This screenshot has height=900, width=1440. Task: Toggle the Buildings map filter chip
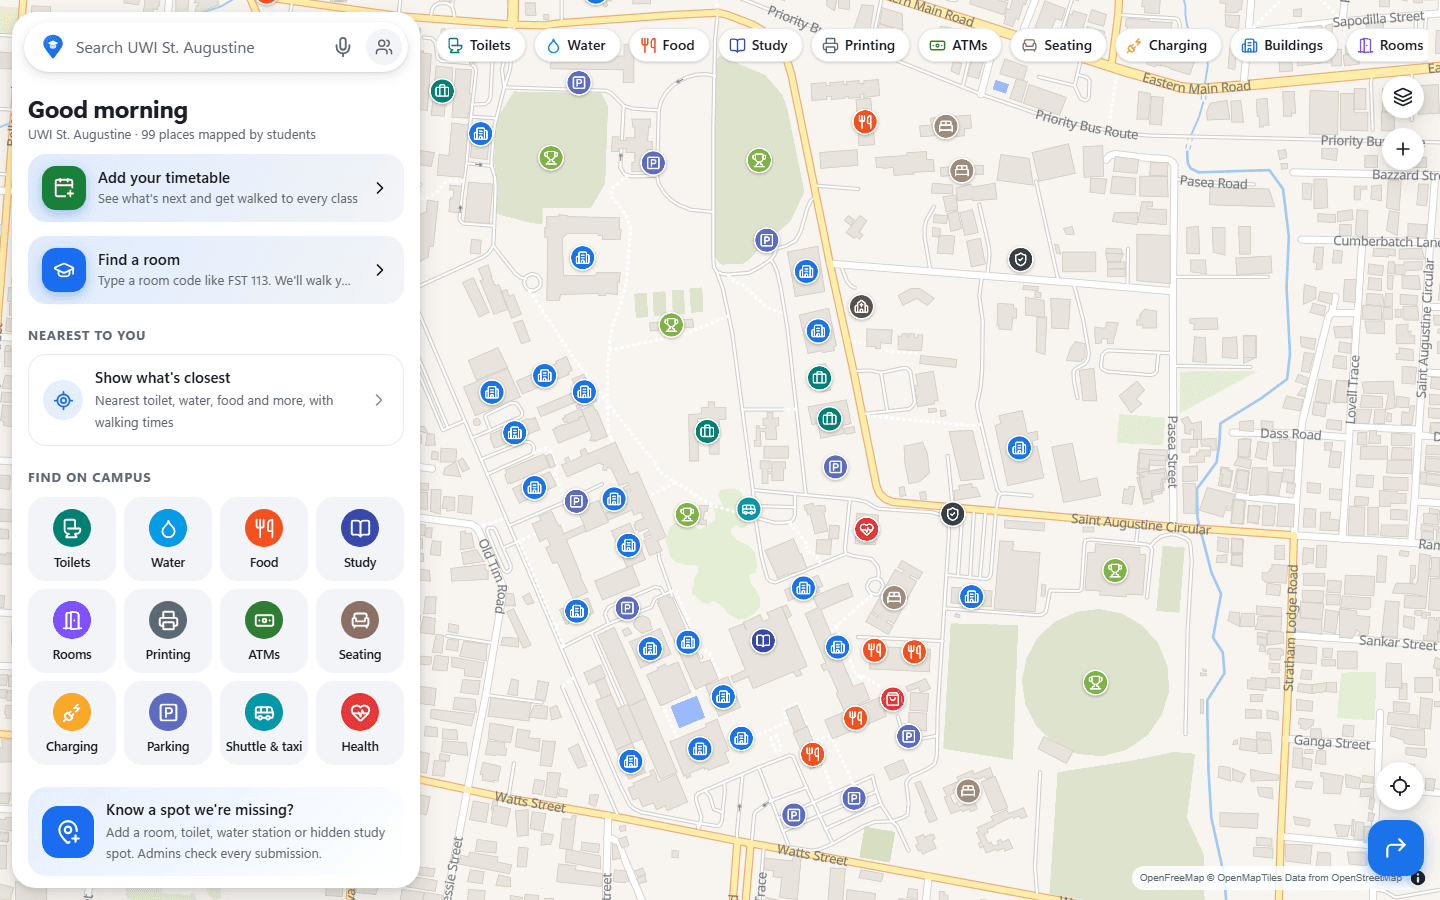pyautogui.click(x=1283, y=45)
